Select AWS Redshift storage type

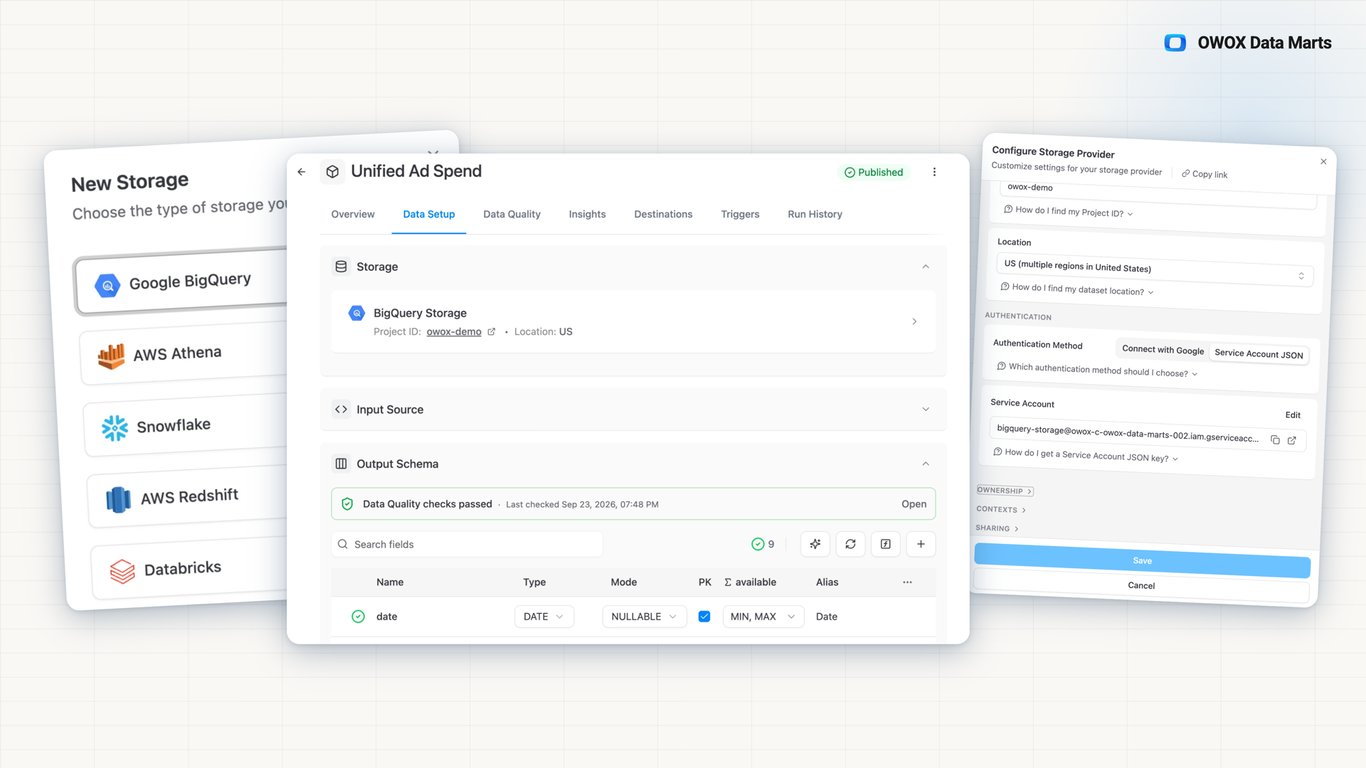[188, 497]
